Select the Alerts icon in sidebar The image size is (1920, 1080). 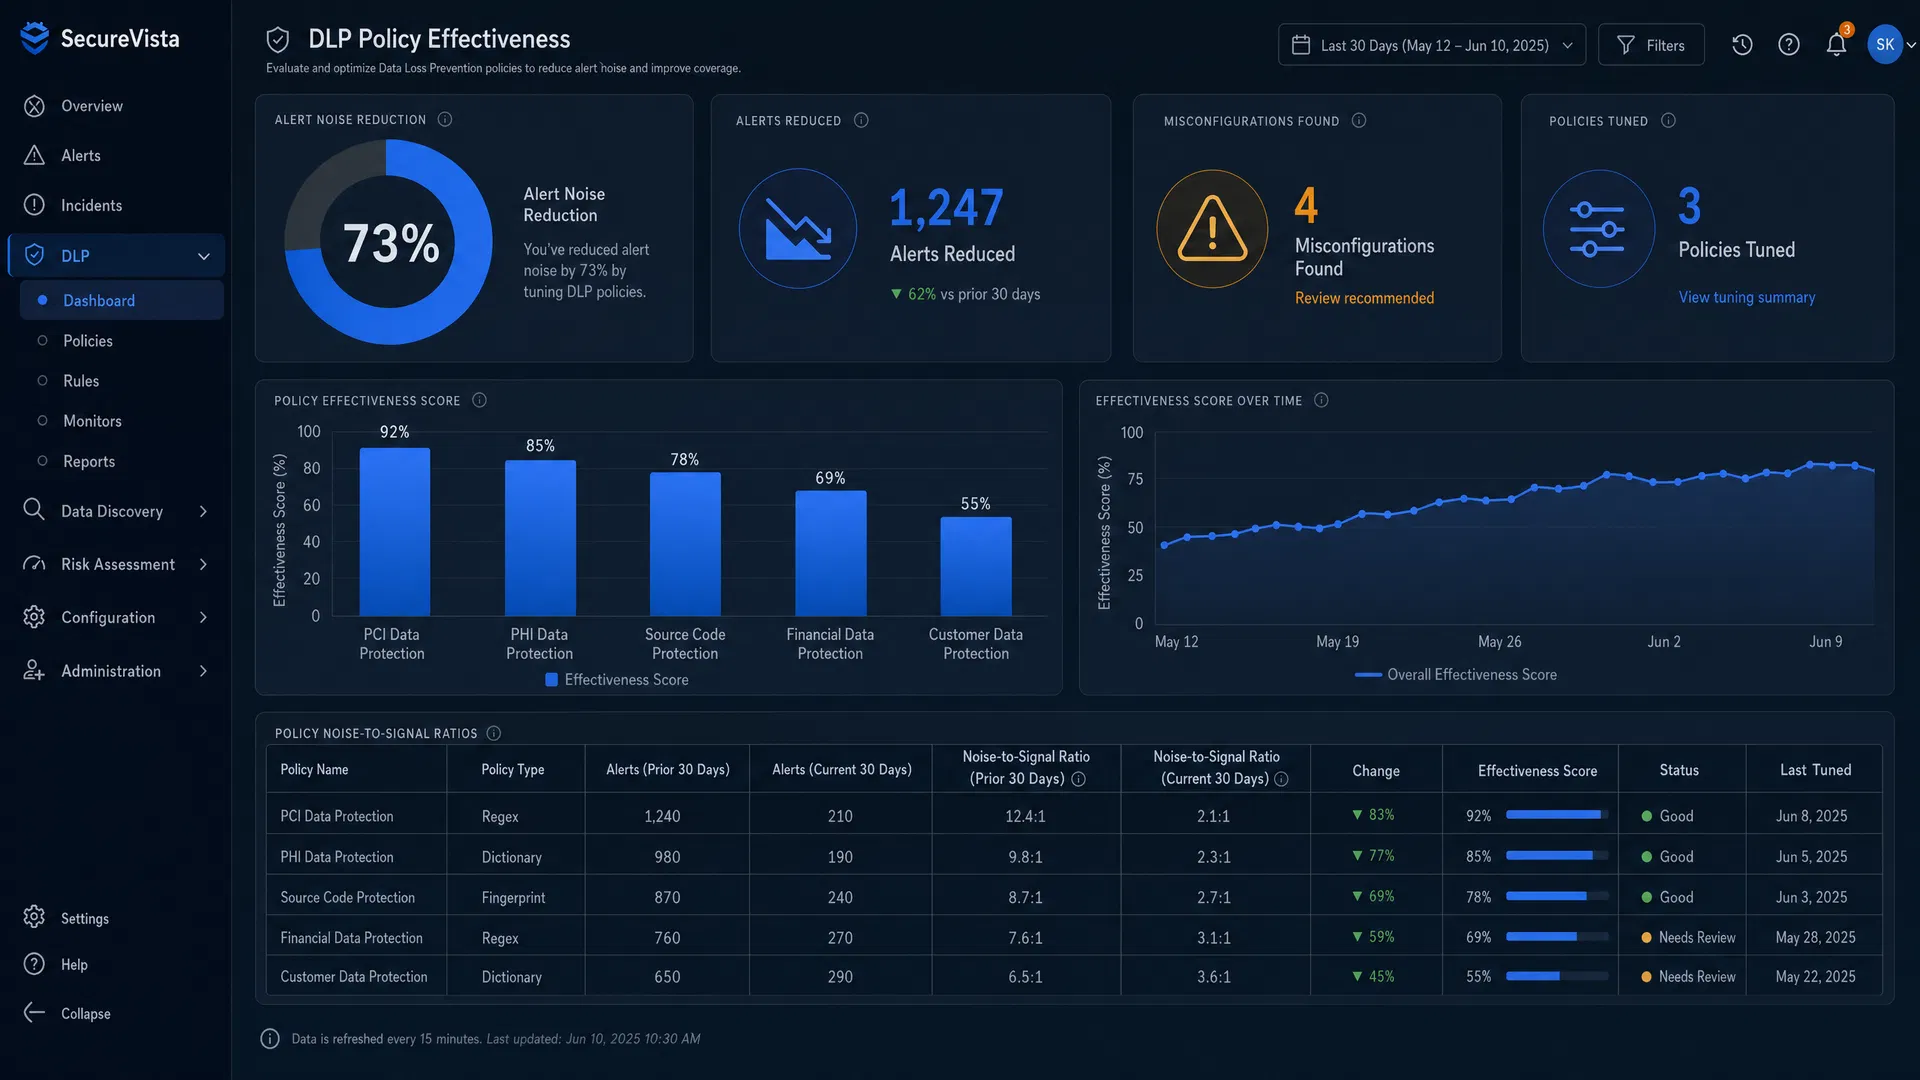click(x=35, y=155)
